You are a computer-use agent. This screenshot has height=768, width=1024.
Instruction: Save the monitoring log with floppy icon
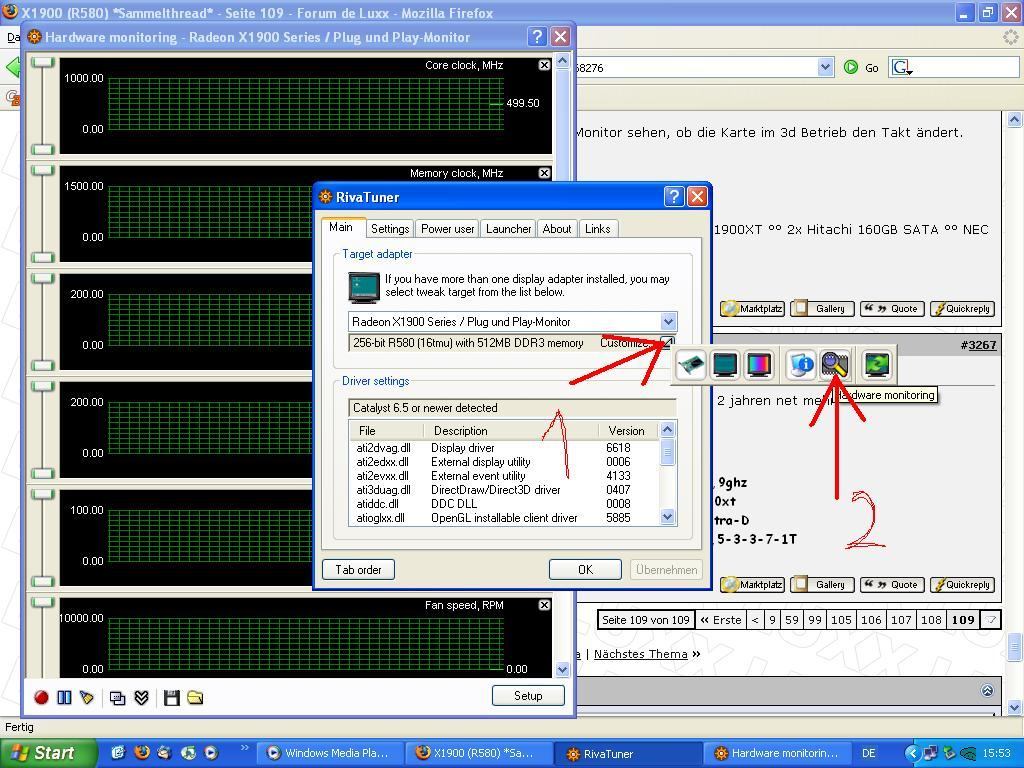[x=172, y=698]
